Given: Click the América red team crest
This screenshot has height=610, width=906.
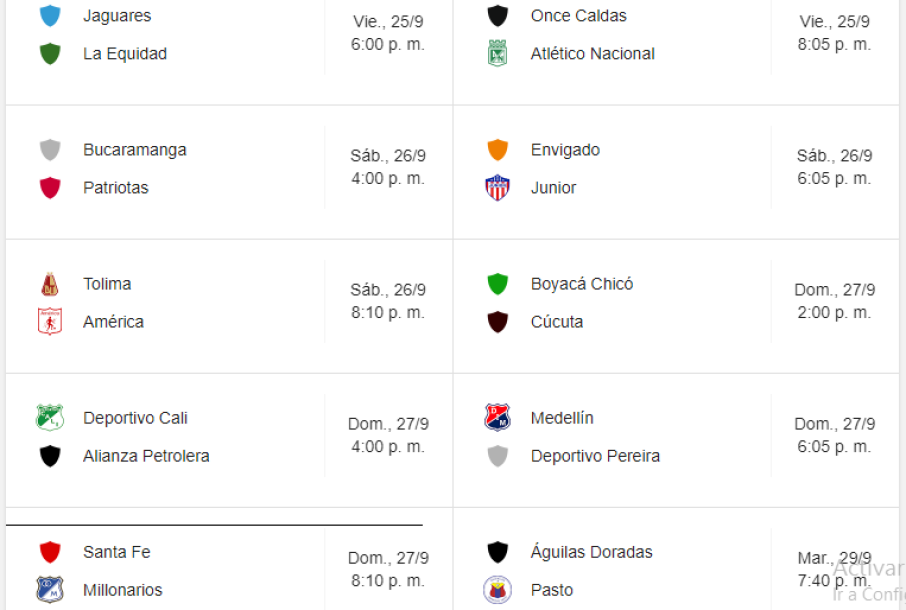Looking at the screenshot, I should [x=50, y=322].
